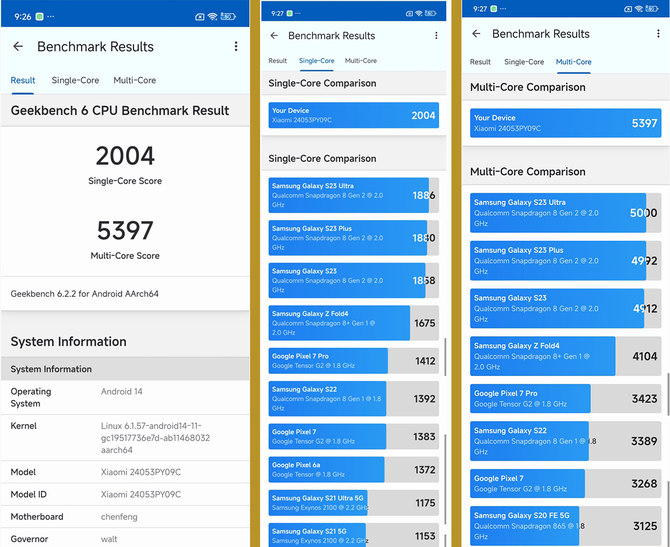Image resolution: width=670 pixels, height=547 pixels.
Task: Tap the 2004 Single-Core Score value
Action: tap(125, 156)
